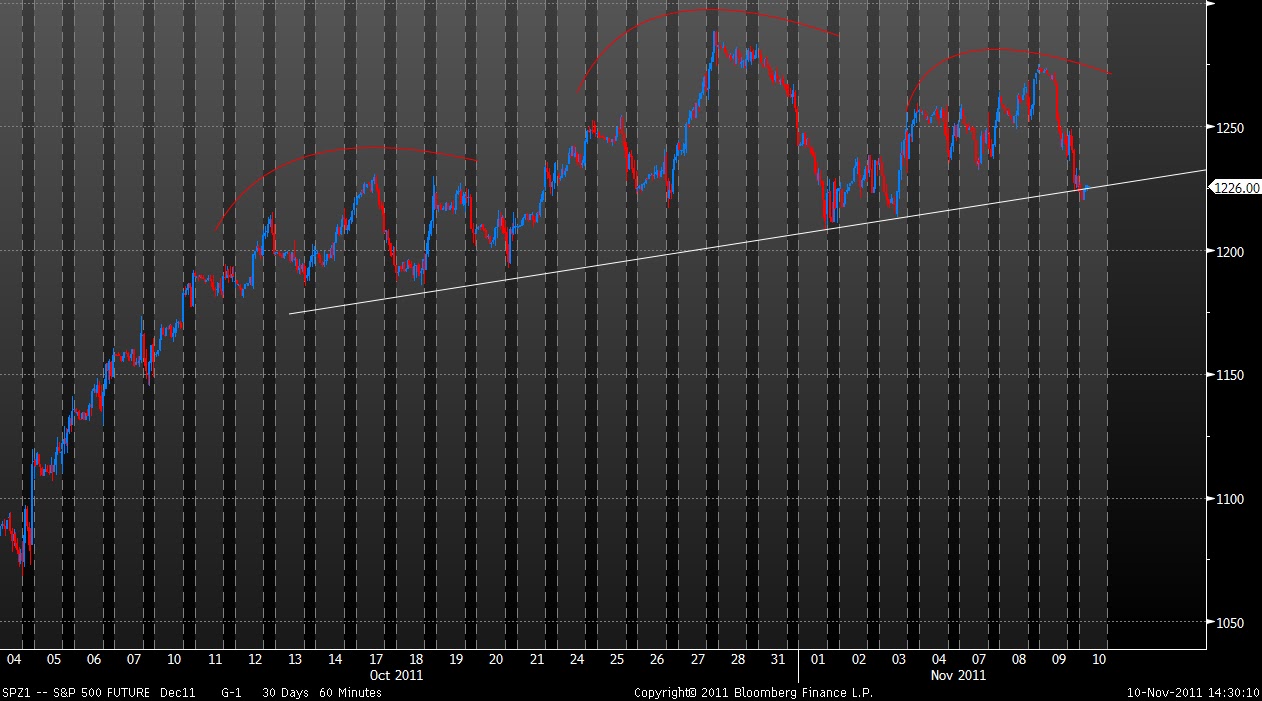
Task: Select the white ascending trendline annotation
Action: point(747,242)
